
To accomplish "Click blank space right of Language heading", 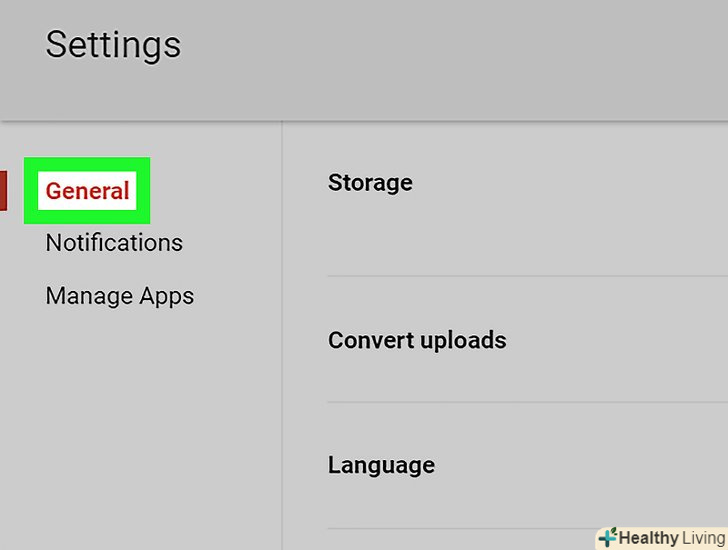I will pyautogui.click(x=580, y=465).
